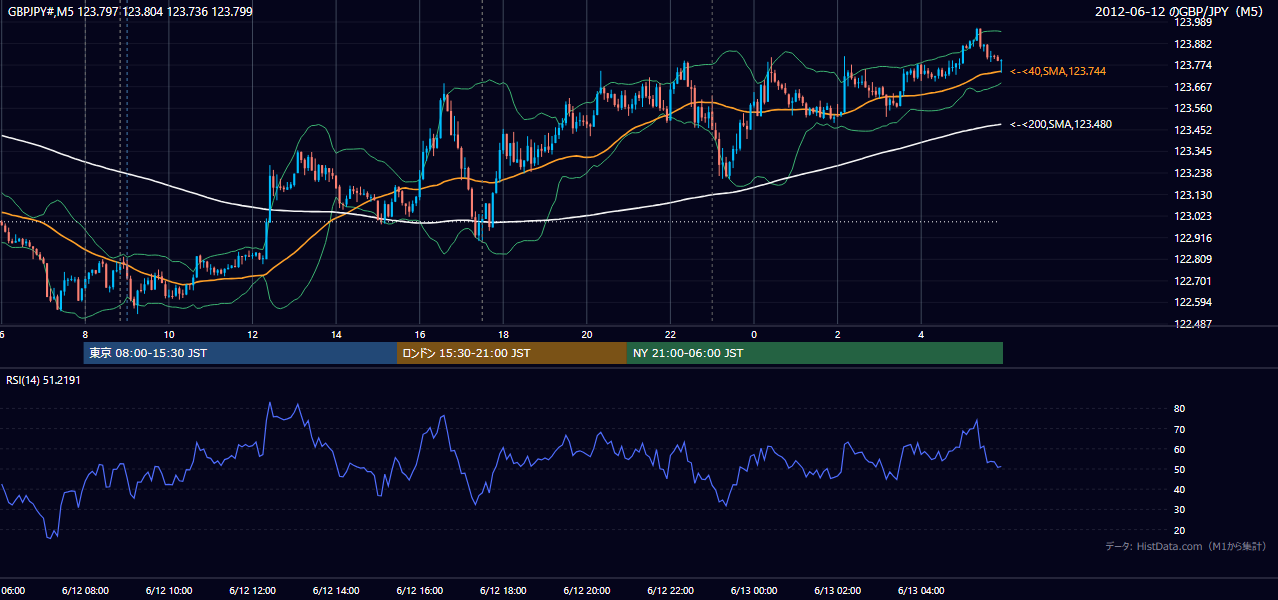This screenshot has width=1278, height=600.
Task: Click the '6/13 04:00' bottom date label
Action: pyautogui.click(x=921, y=591)
